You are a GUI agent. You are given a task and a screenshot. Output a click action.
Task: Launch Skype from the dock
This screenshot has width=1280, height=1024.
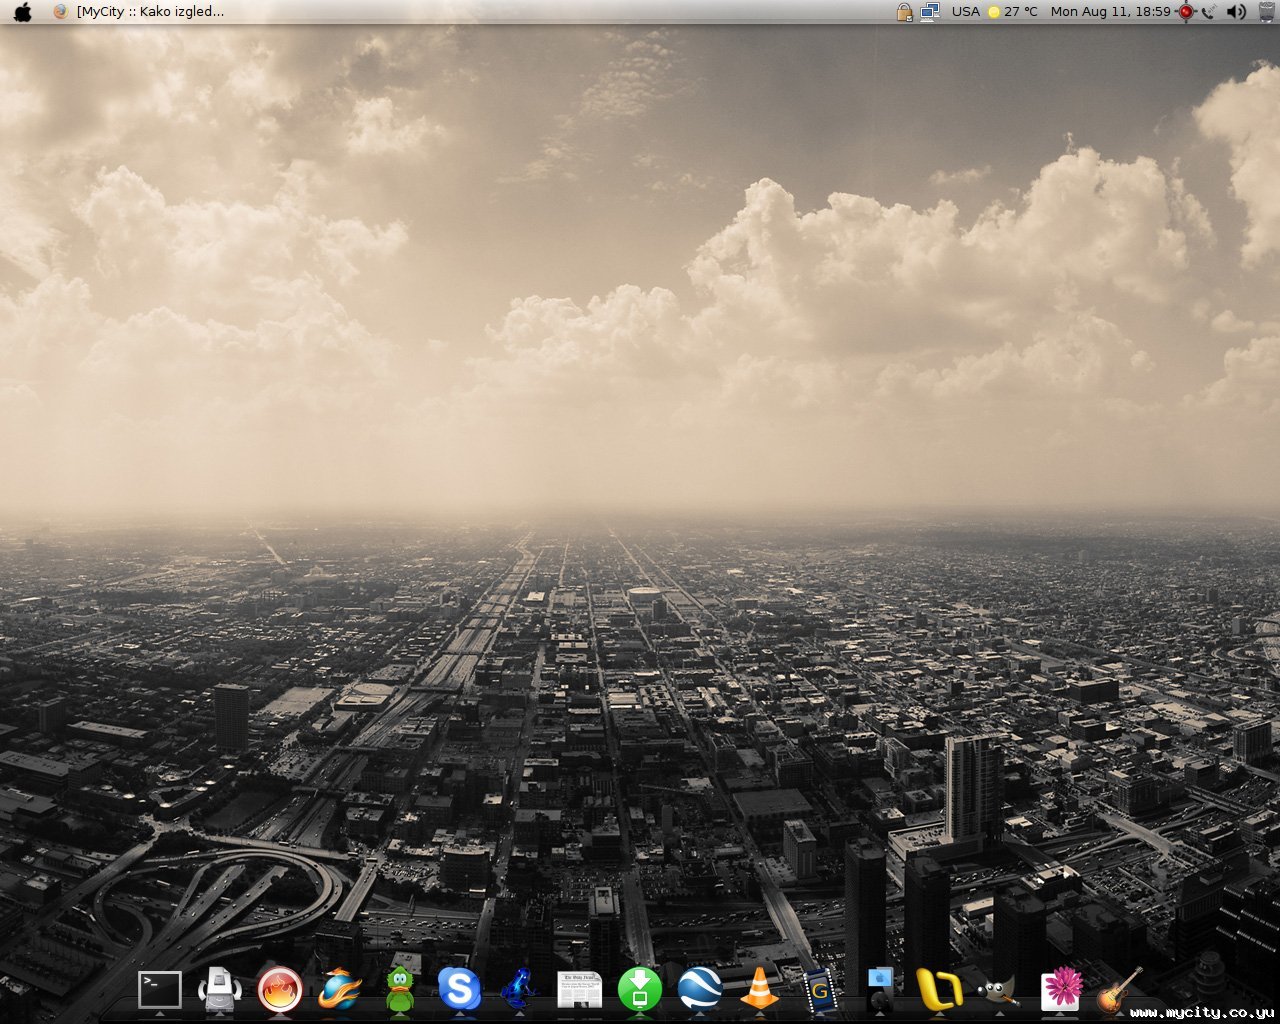(x=459, y=989)
